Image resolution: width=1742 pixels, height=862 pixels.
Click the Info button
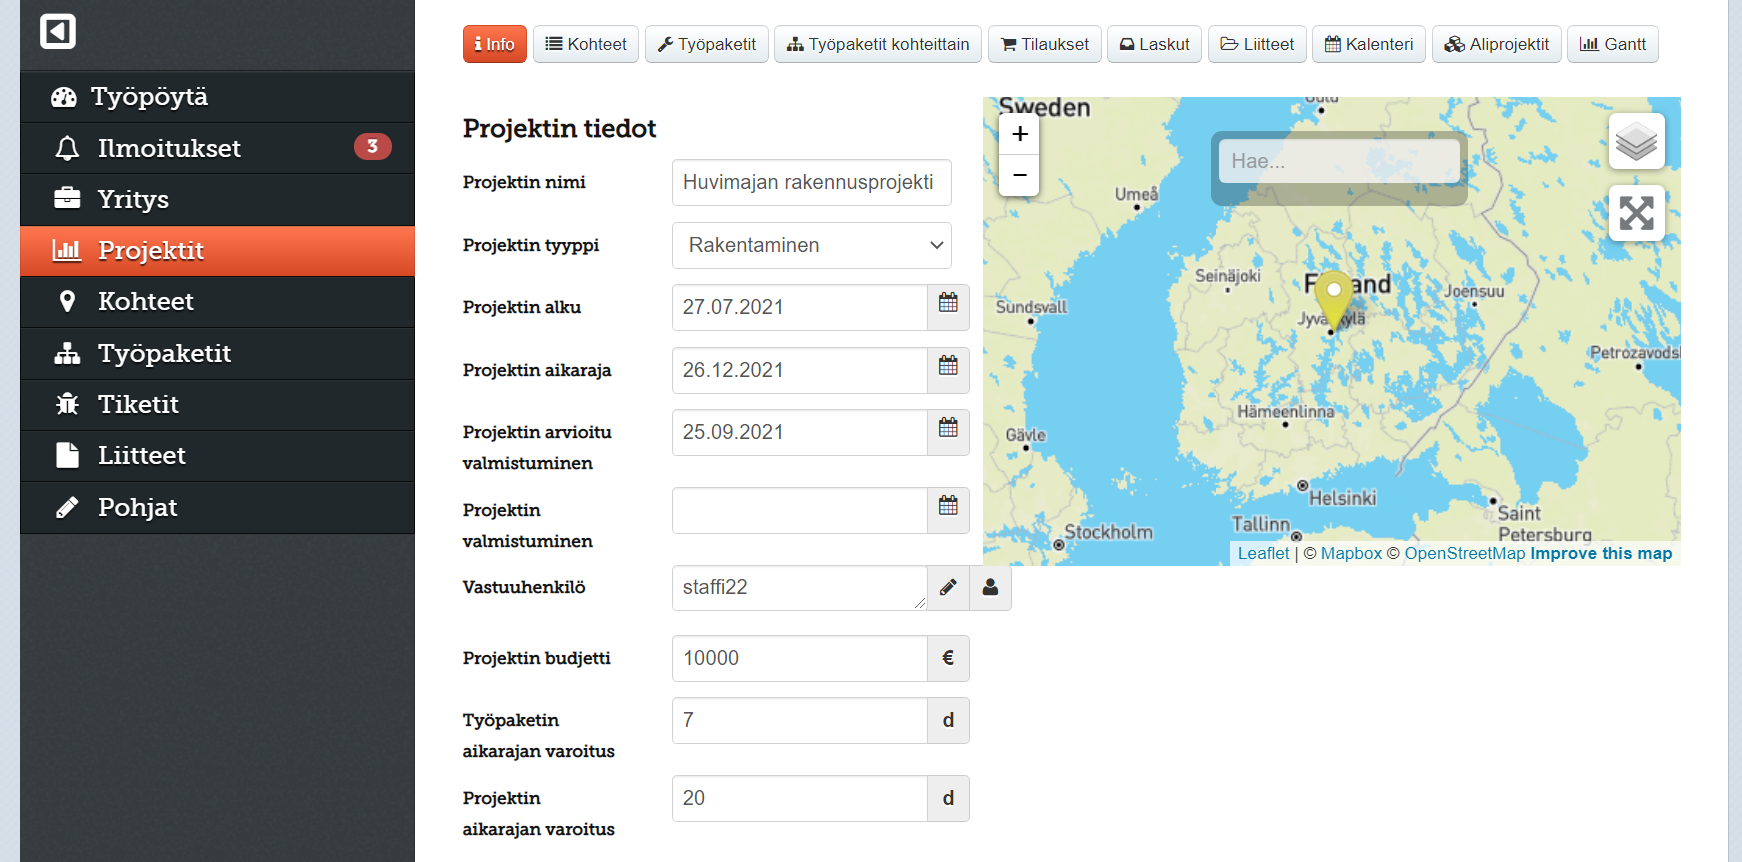(x=494, y=44)
